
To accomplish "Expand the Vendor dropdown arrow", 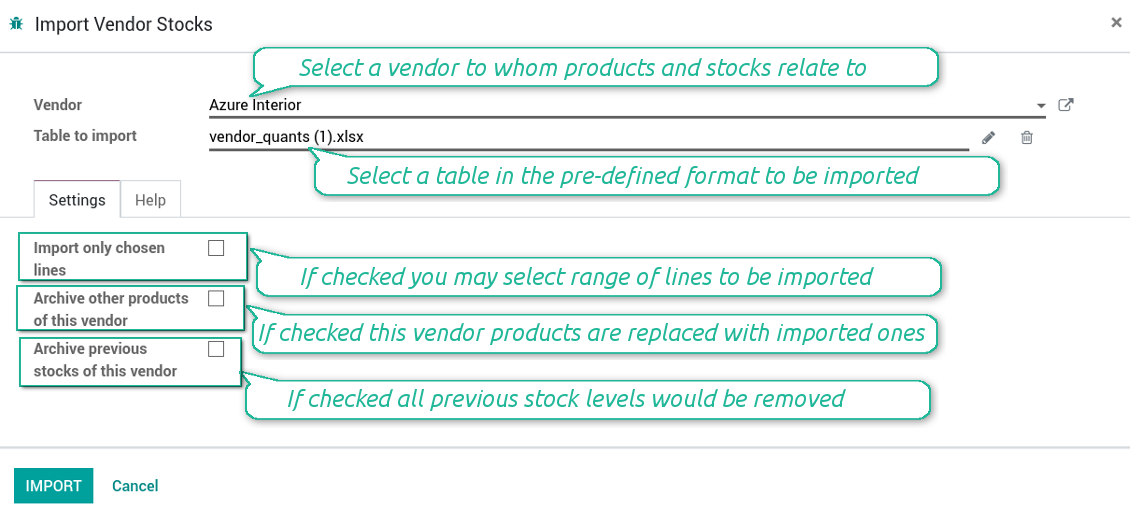I will point(1041,105).
